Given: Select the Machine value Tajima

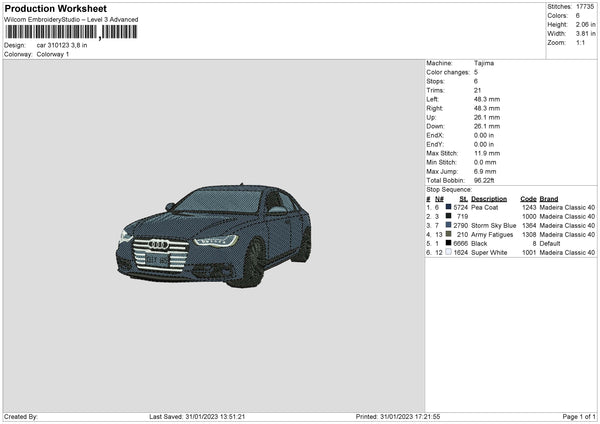Looking at the screenshot, I should click(x=484, y=63).
